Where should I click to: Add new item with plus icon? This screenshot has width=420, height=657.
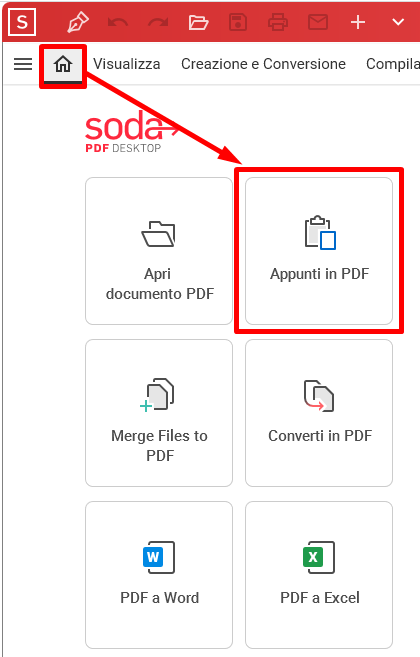point(358,22)
